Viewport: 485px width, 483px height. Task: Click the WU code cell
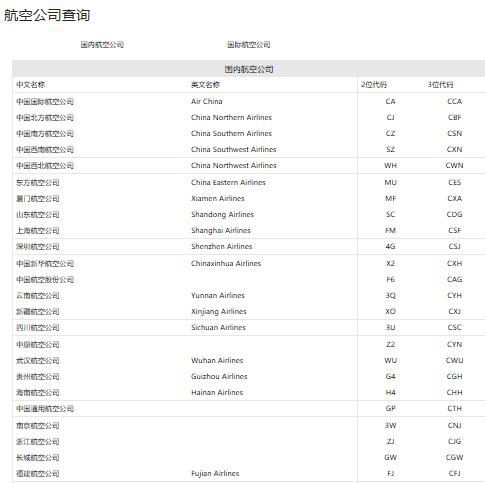[390, 360]
